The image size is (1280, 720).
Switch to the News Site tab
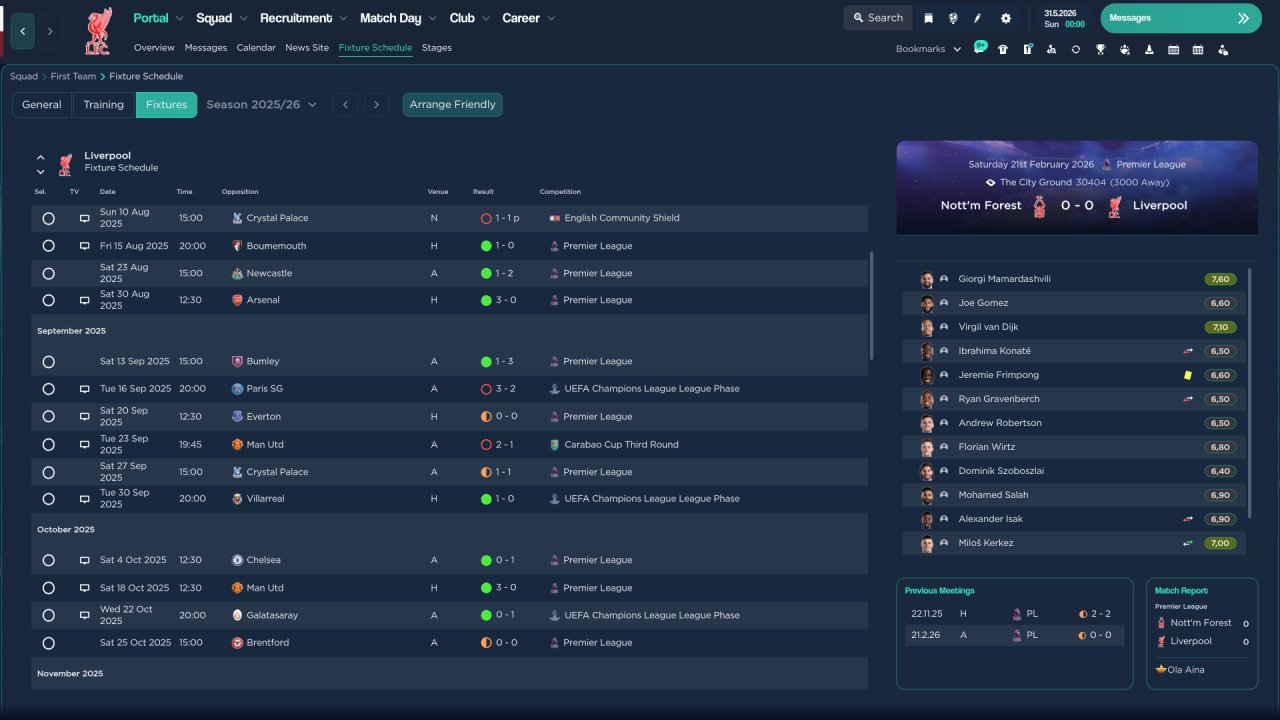(x=307, y=48)
